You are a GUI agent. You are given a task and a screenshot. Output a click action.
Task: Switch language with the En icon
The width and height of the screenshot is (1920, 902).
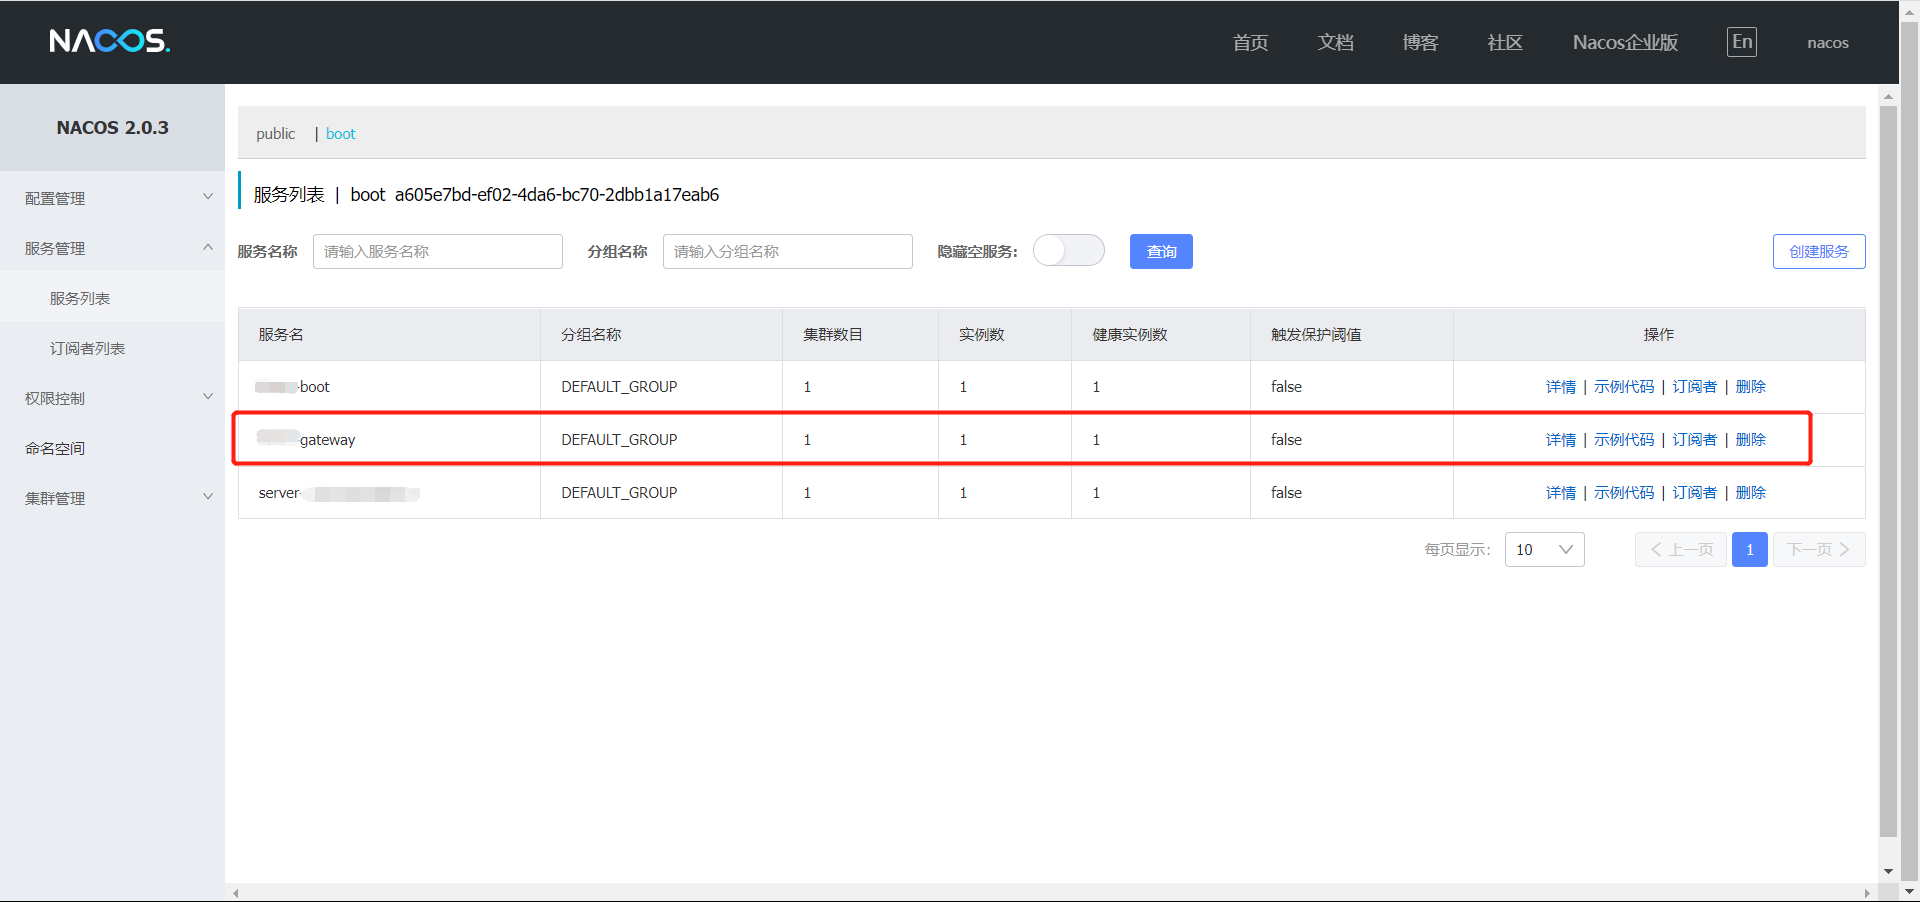click(x=1742, y=42)
